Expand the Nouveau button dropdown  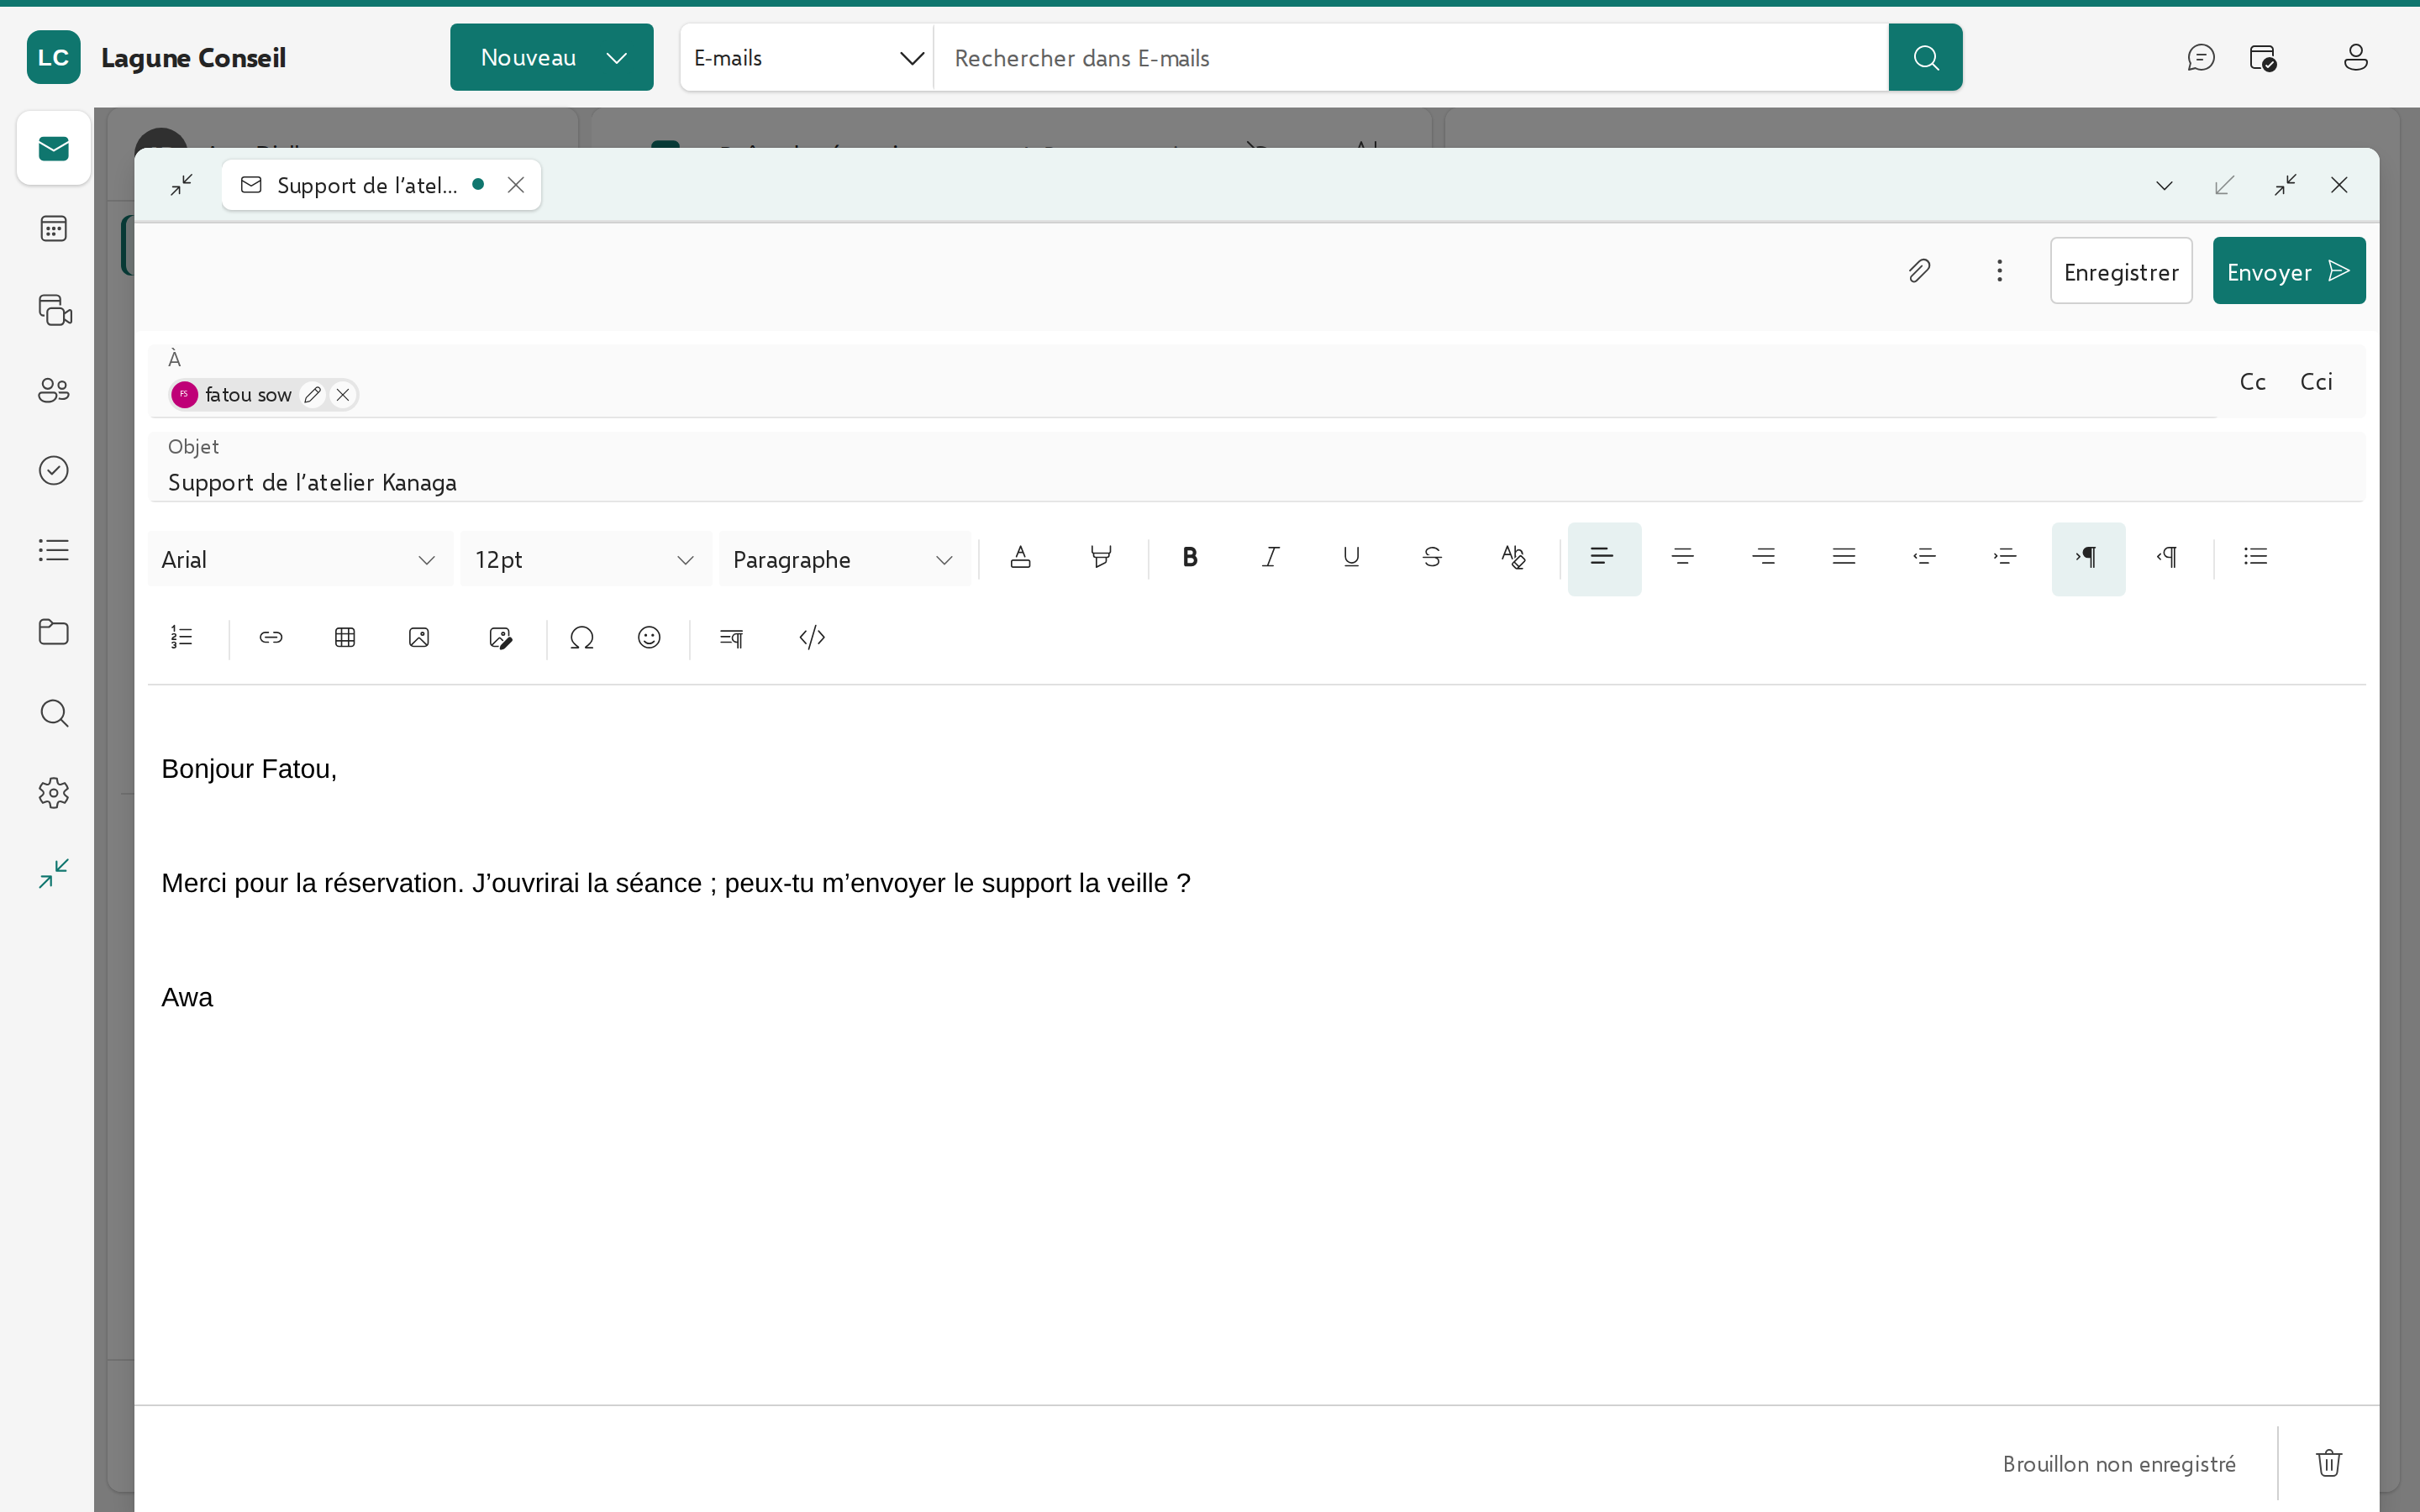click(617, 58)
